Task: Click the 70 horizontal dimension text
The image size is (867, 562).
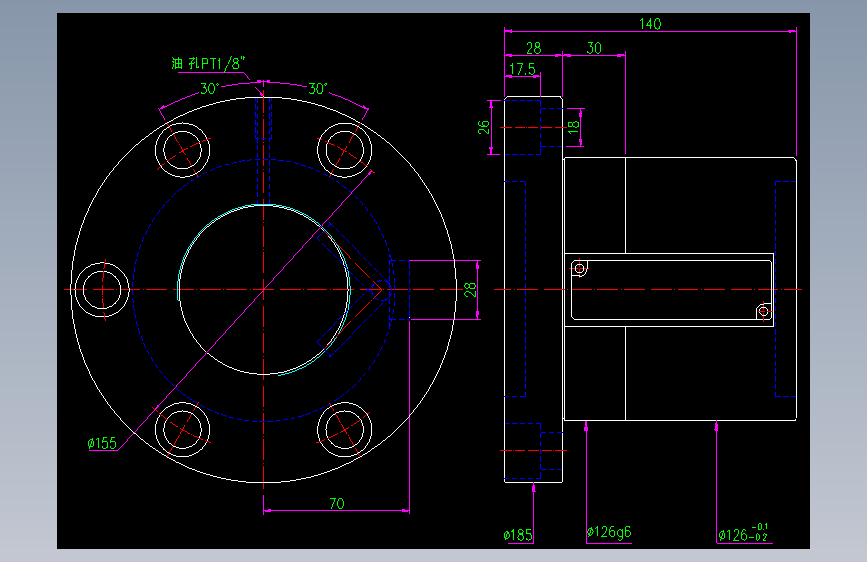Action: [x=337, y=503]
